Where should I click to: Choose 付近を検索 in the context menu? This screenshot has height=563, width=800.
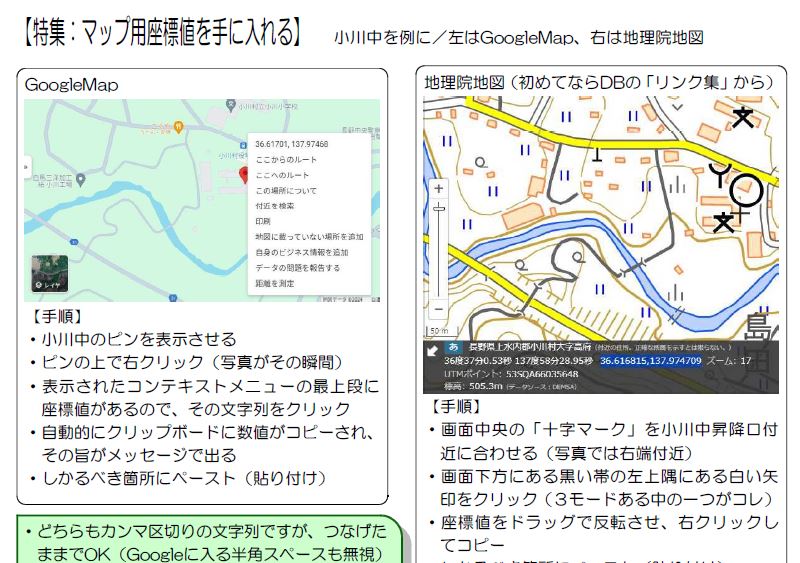[x=274, y=206]
